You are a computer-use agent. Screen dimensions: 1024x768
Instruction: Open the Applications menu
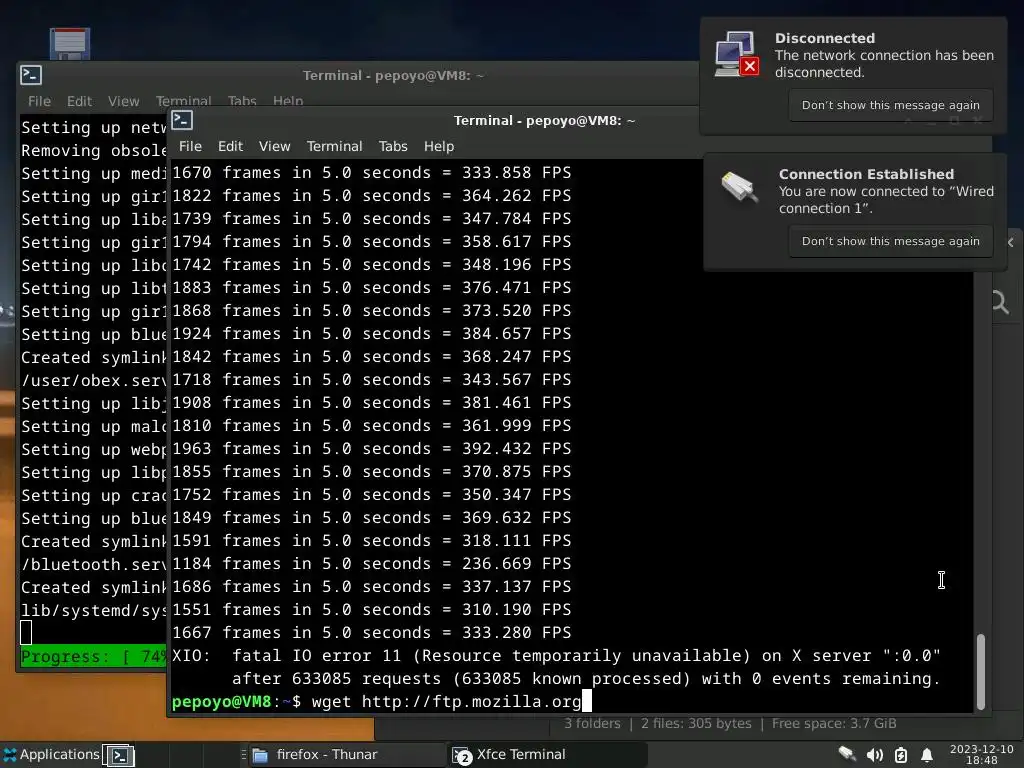(51, 755)
